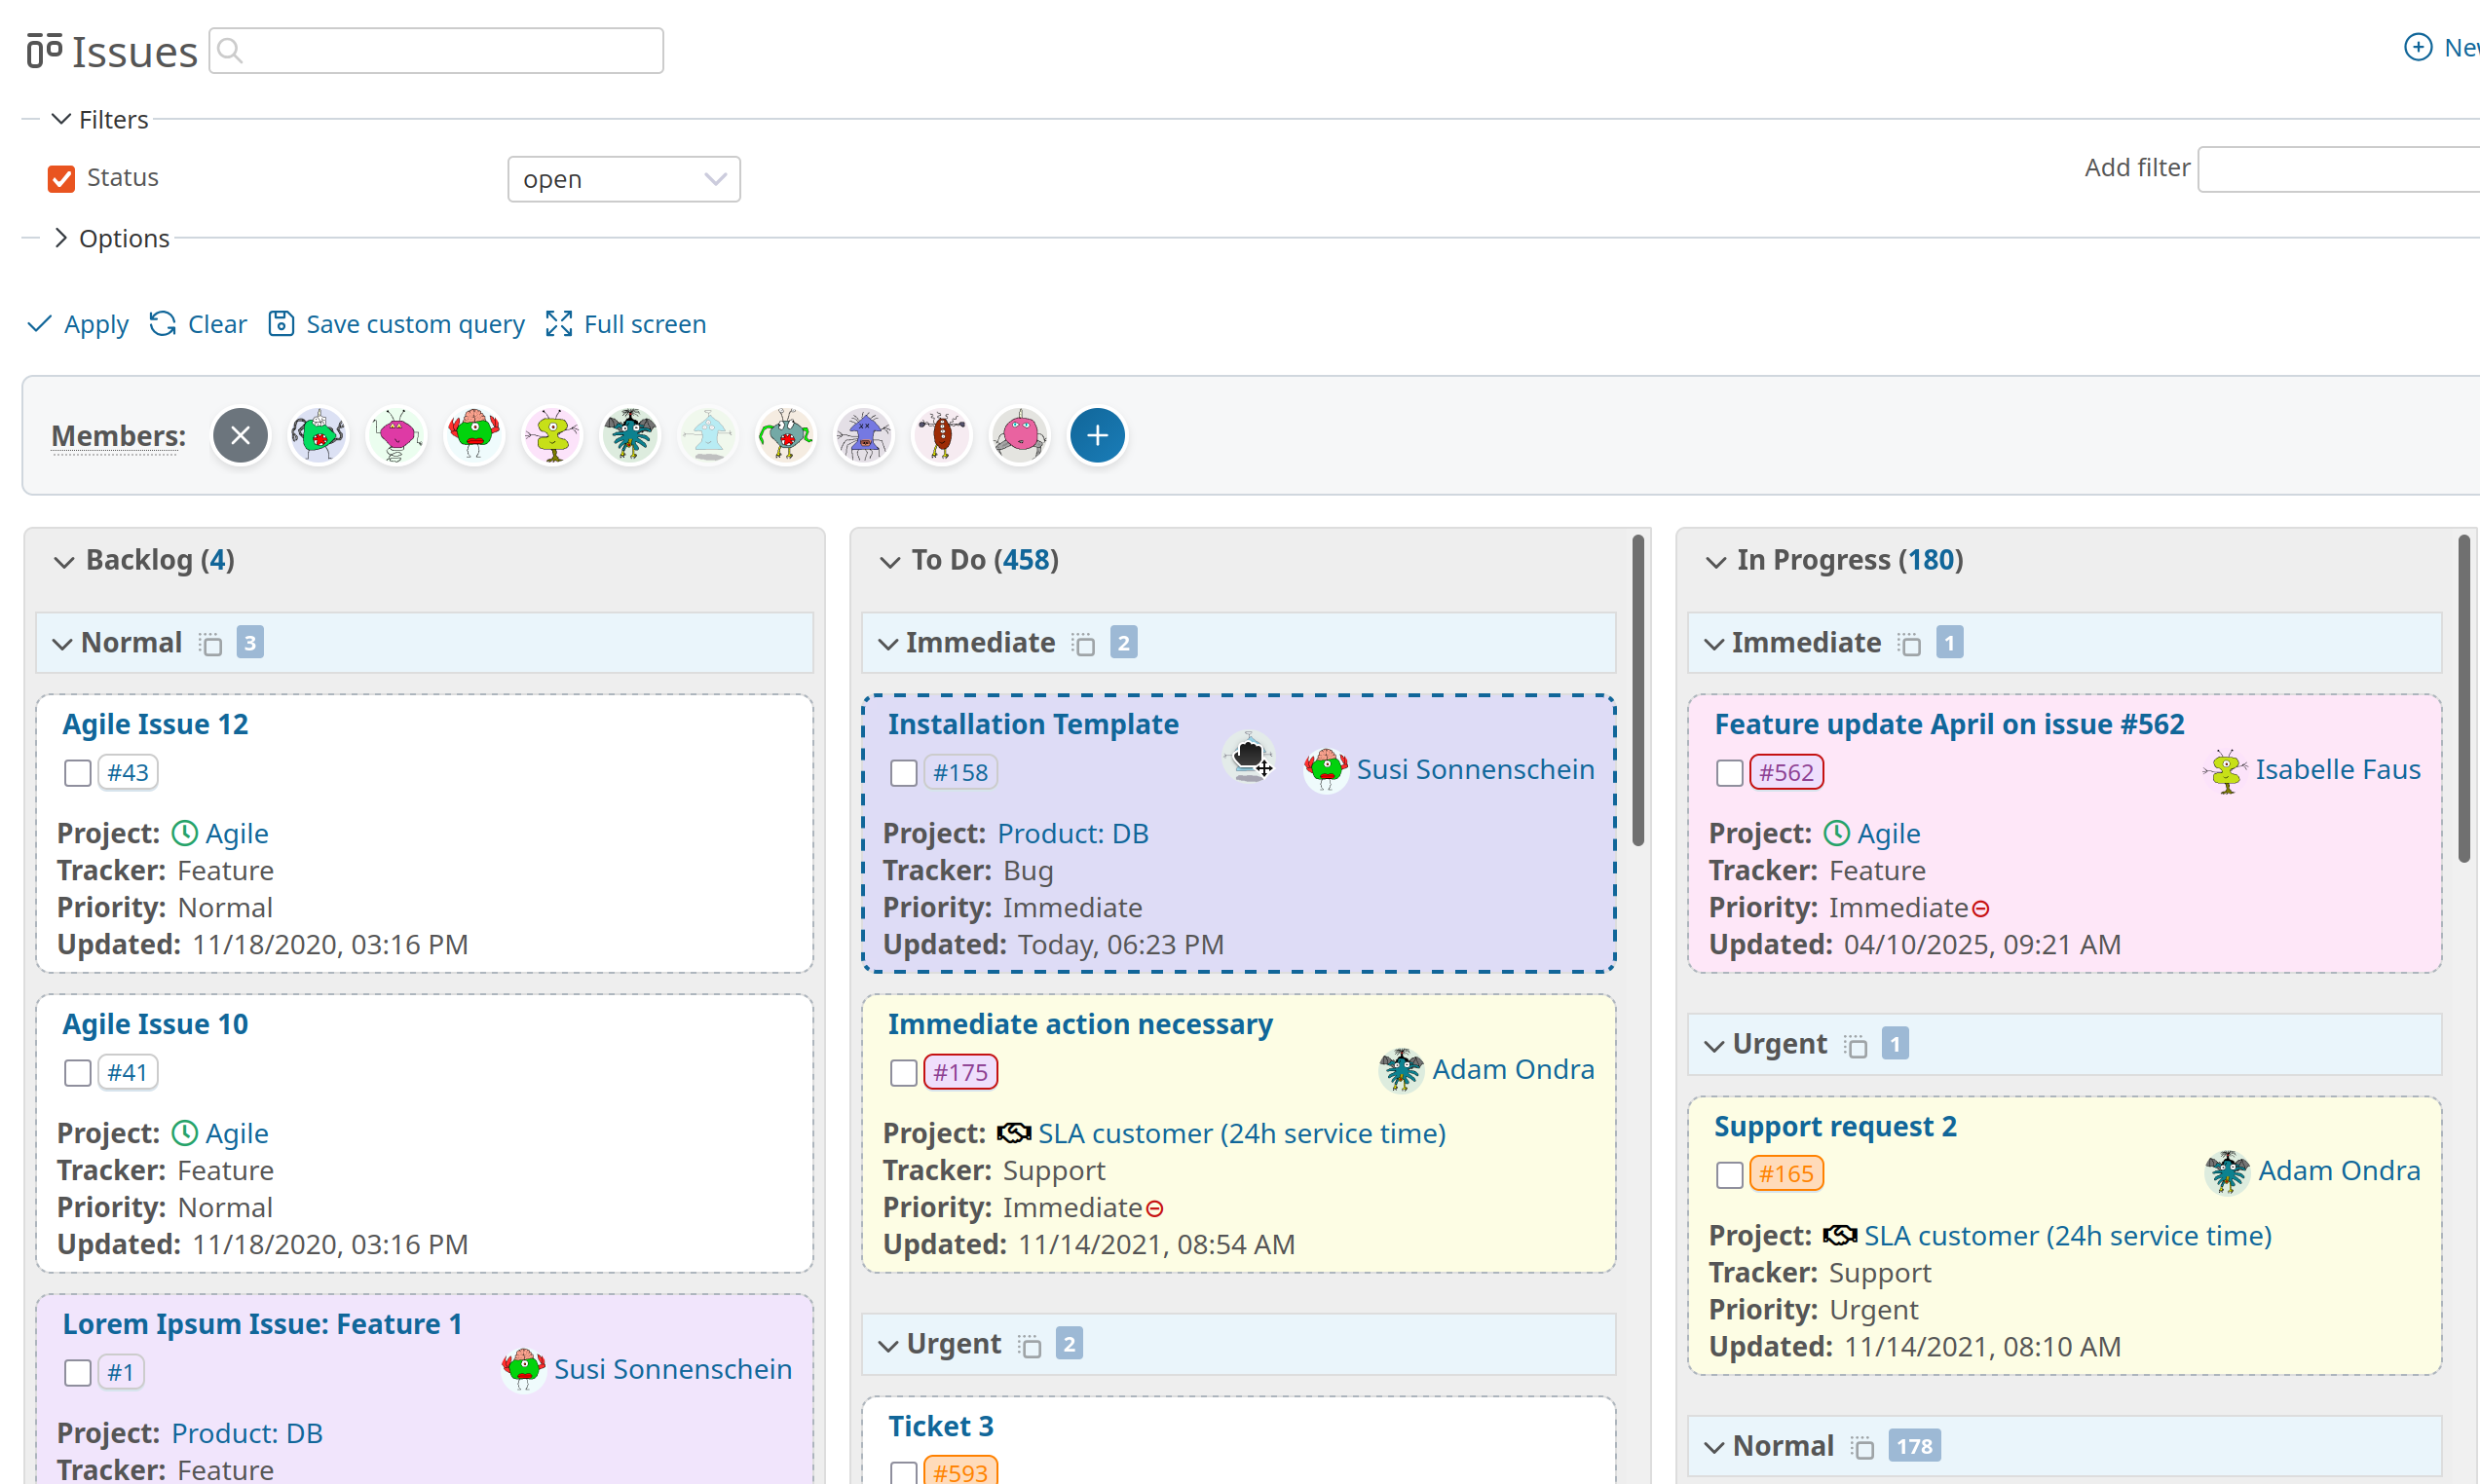Click the clock icon next to Agile project link
This screenshot has height=1484, width=2480.
coord(184,833)
